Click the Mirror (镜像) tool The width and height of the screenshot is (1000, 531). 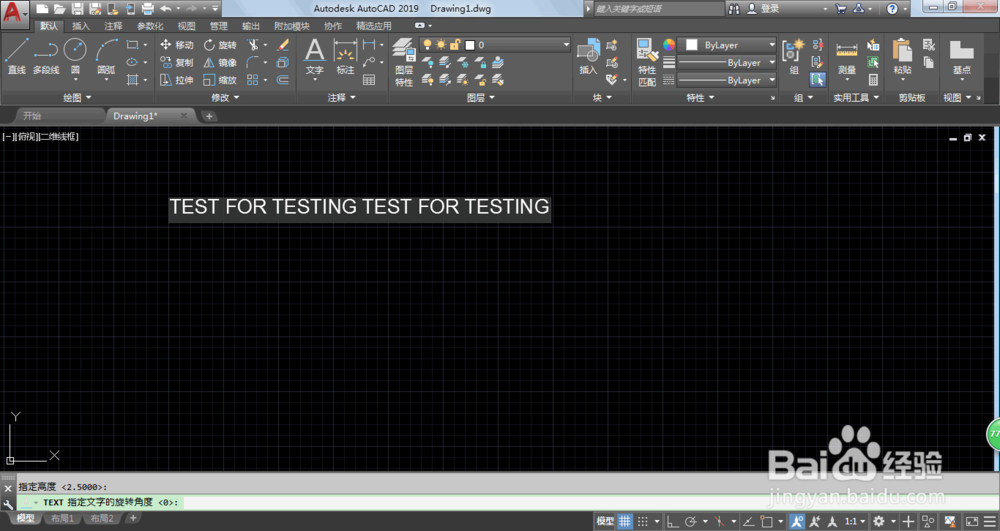(x=220, y=62)
